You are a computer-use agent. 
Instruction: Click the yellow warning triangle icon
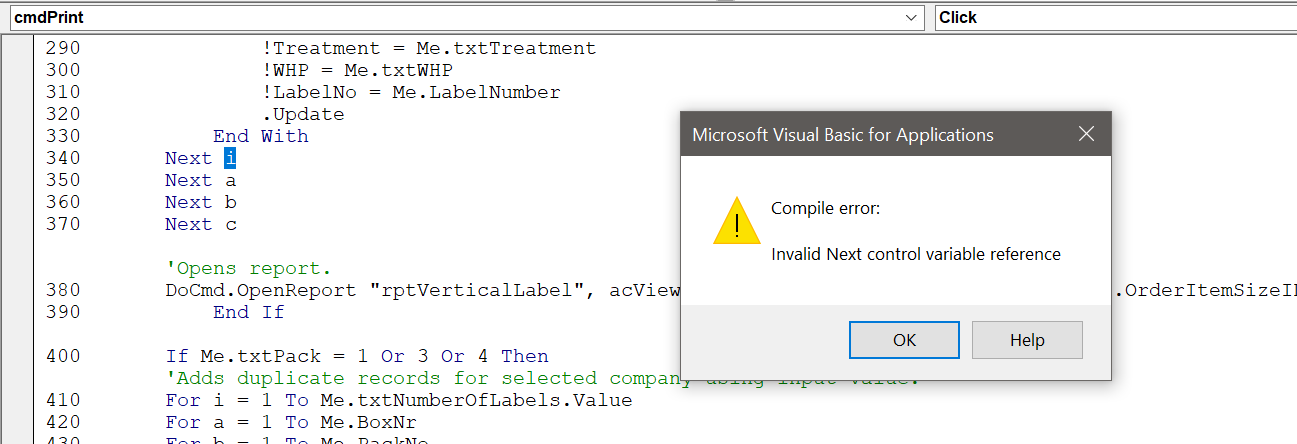(737, 222)
